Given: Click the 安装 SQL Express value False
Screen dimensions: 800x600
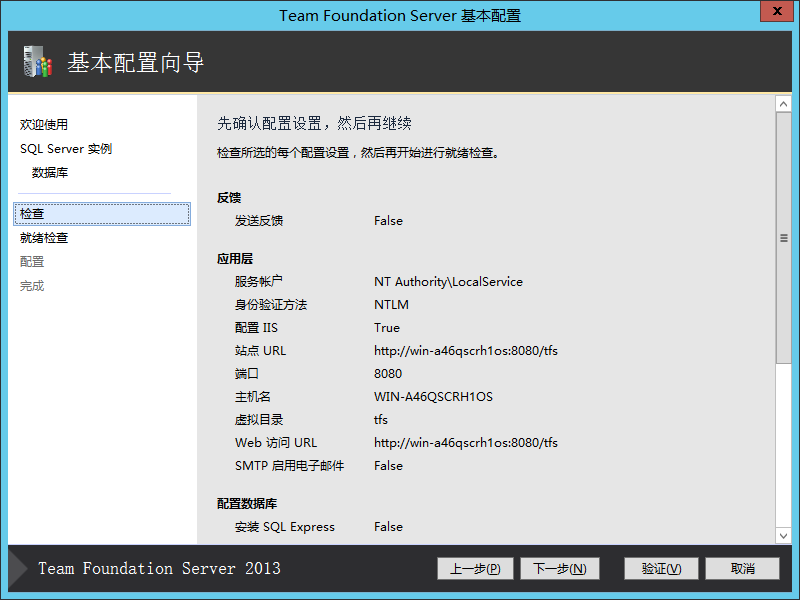Looking at the screenshot, I should (388, 527).
